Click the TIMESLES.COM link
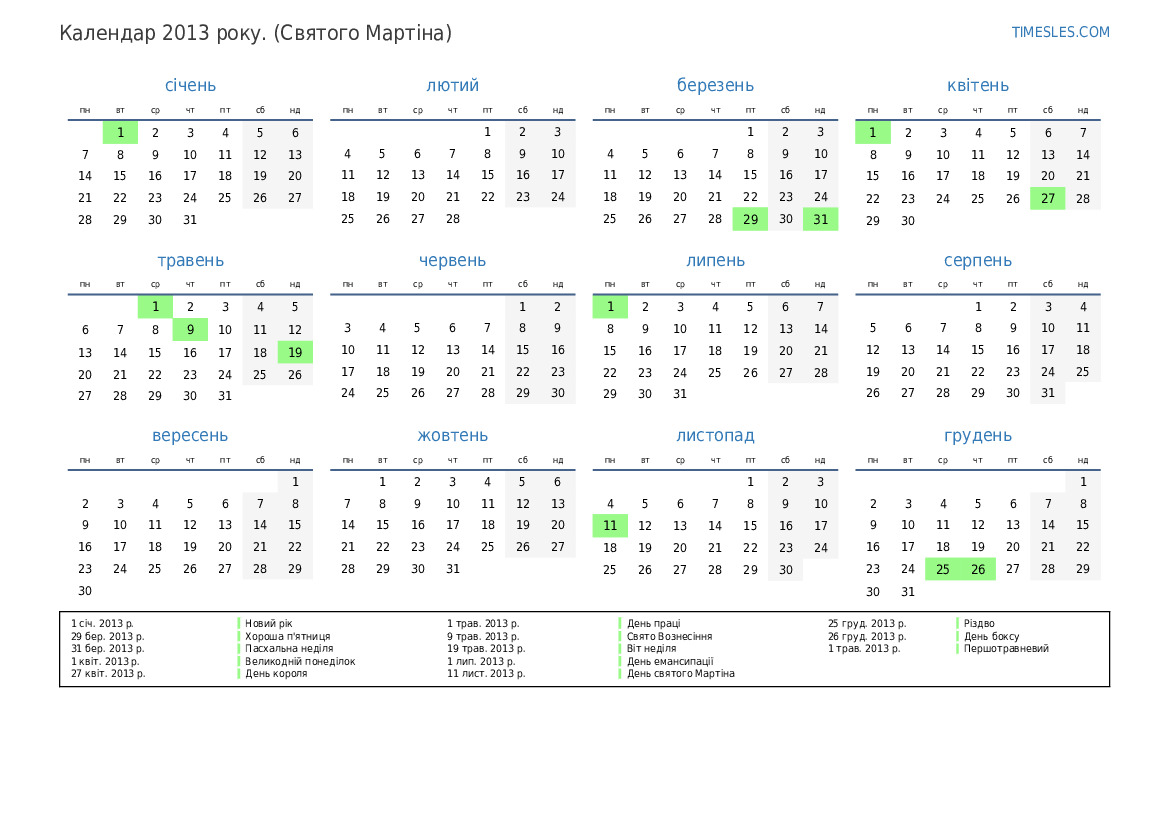 (x=1060, y=32)
